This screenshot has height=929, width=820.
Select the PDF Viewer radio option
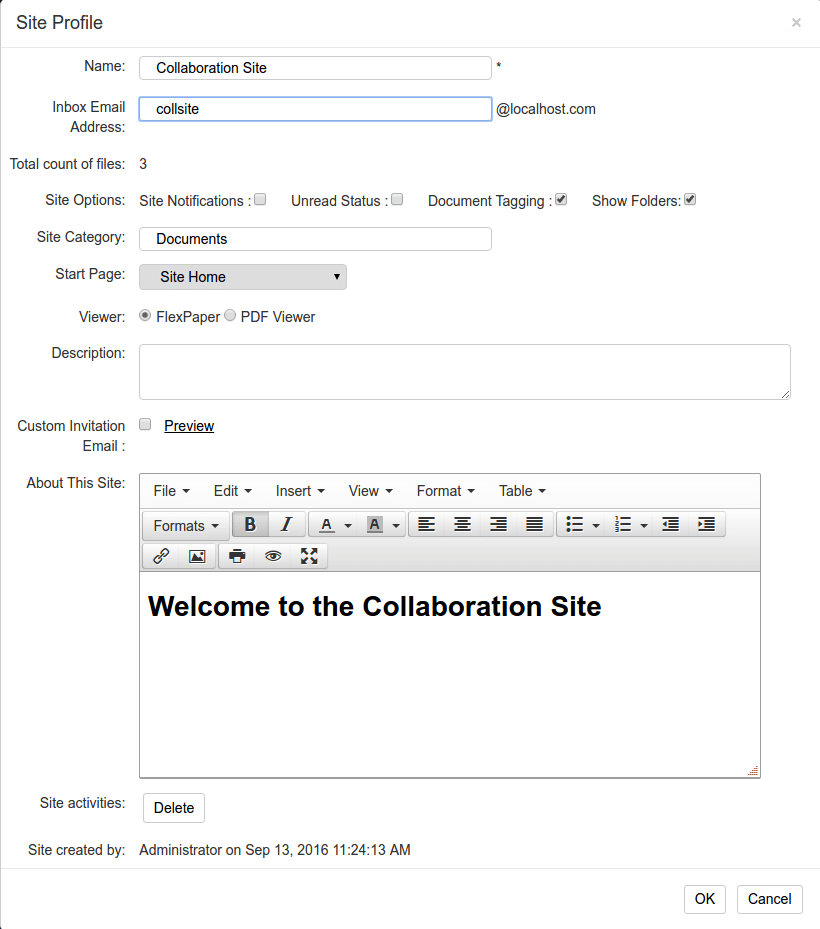(x=230, y=315)
